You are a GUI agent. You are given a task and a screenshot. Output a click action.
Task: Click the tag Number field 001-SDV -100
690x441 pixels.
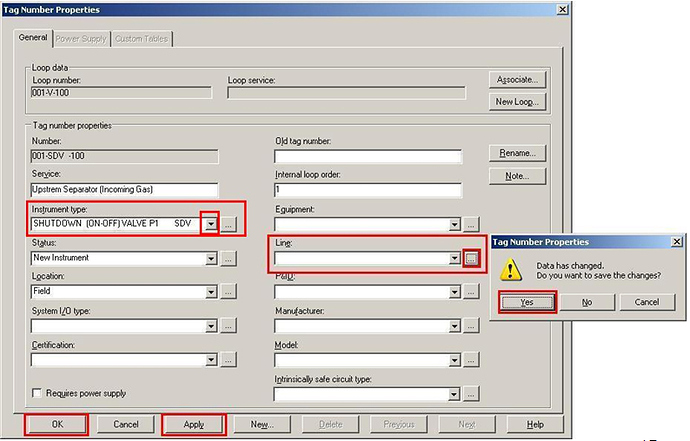[x=124, y=156]
